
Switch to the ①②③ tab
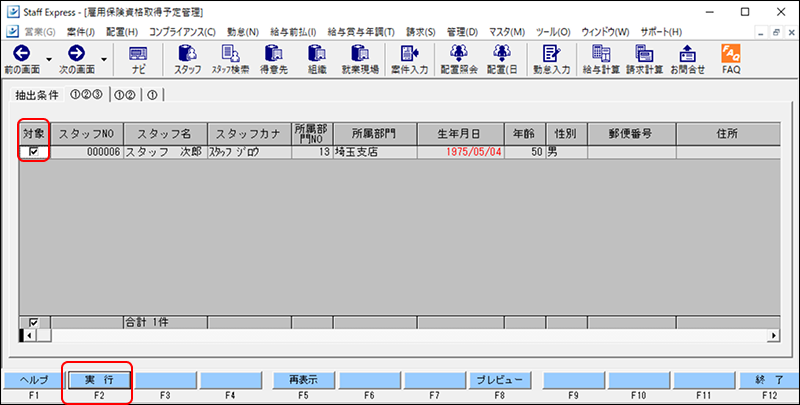[x=86, y=95]
